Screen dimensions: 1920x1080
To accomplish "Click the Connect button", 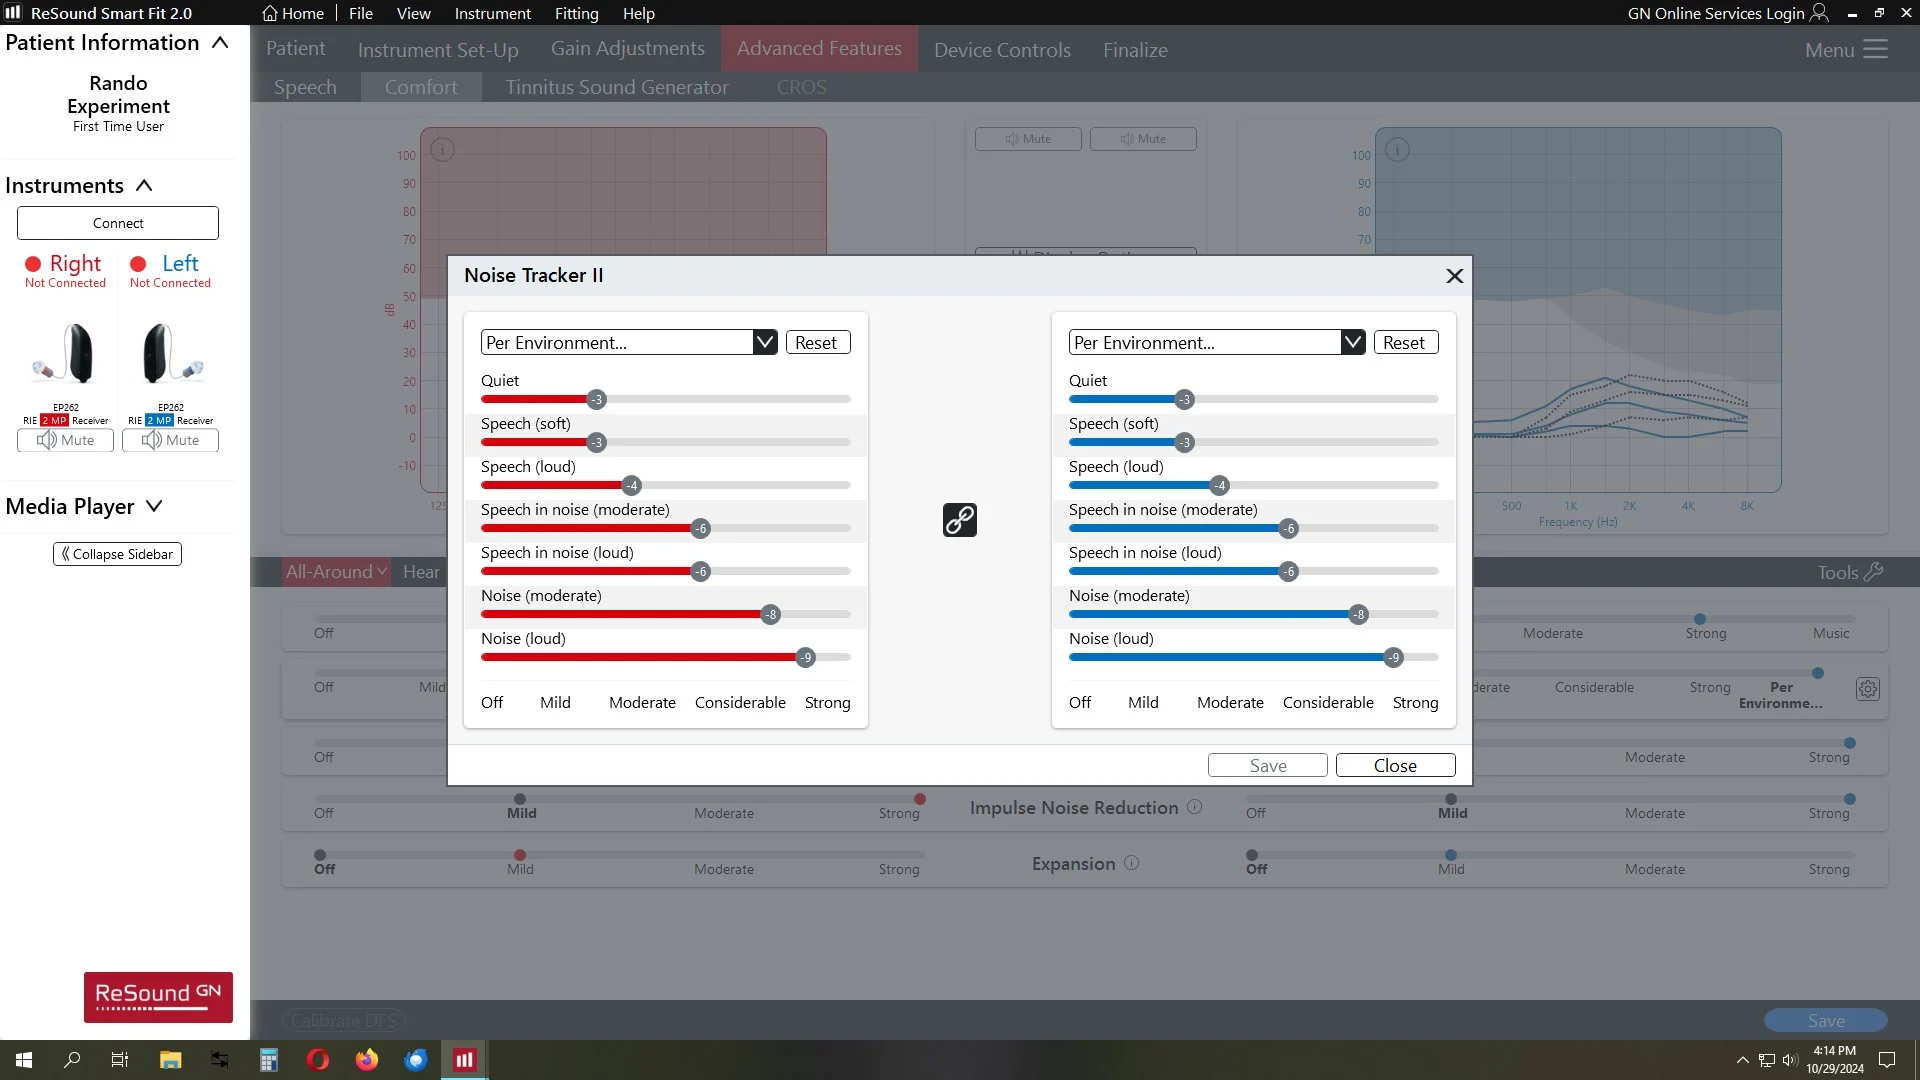I will point(118,223).
